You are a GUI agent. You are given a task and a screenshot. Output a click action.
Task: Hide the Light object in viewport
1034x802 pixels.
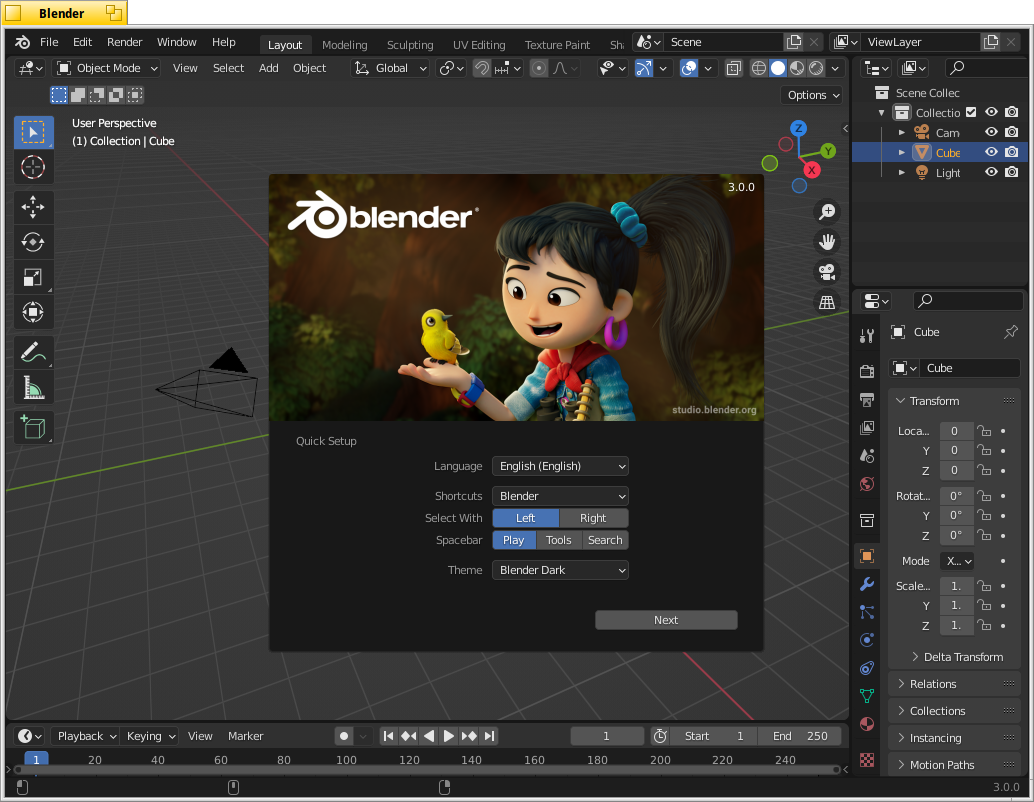(x=991, y=172)
